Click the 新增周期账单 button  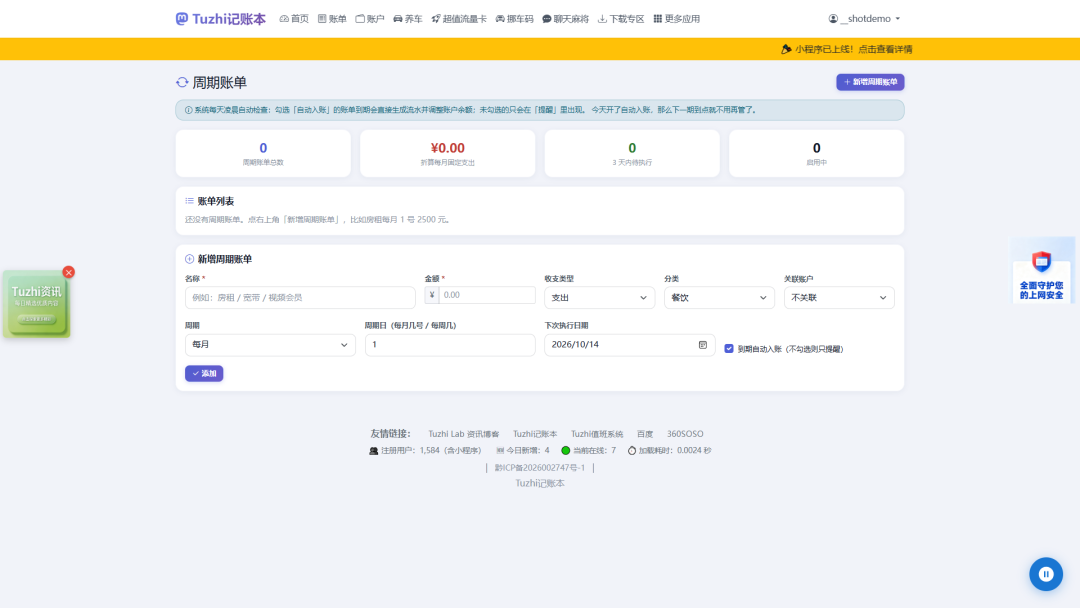pyautogui.click(x=870, y=82)
